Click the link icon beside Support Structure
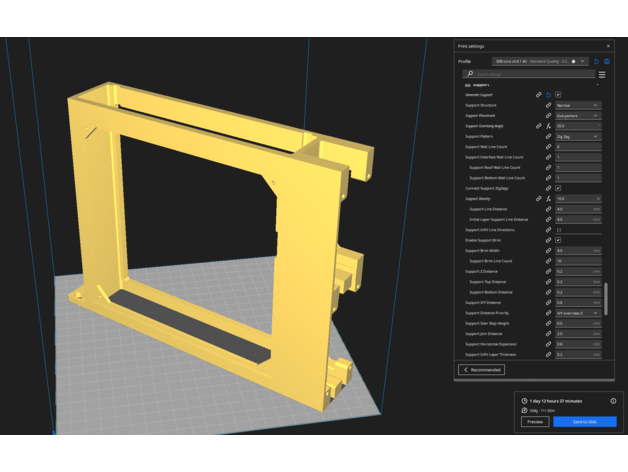 click(548, 105)
